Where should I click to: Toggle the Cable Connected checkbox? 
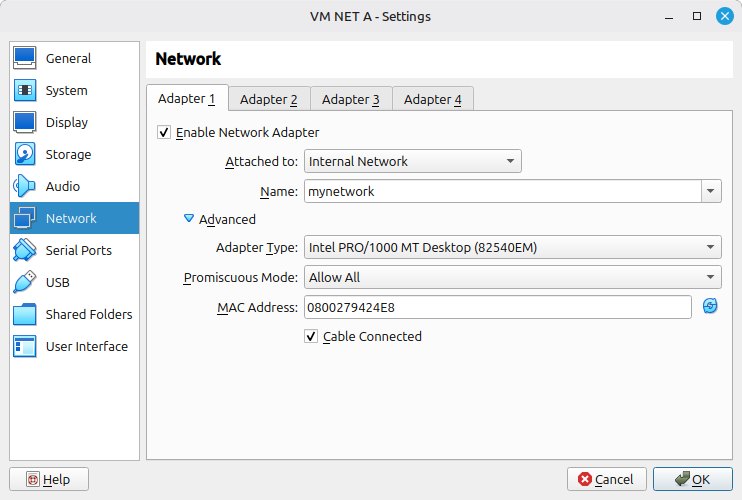[311, 337]
